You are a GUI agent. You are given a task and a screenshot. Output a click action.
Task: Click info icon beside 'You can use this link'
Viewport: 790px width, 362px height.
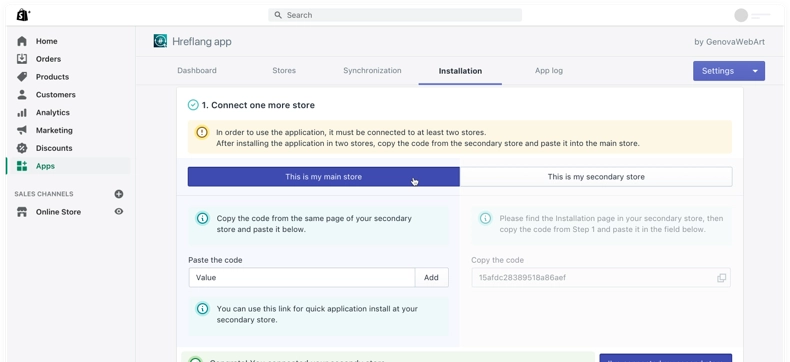(202, 309)
